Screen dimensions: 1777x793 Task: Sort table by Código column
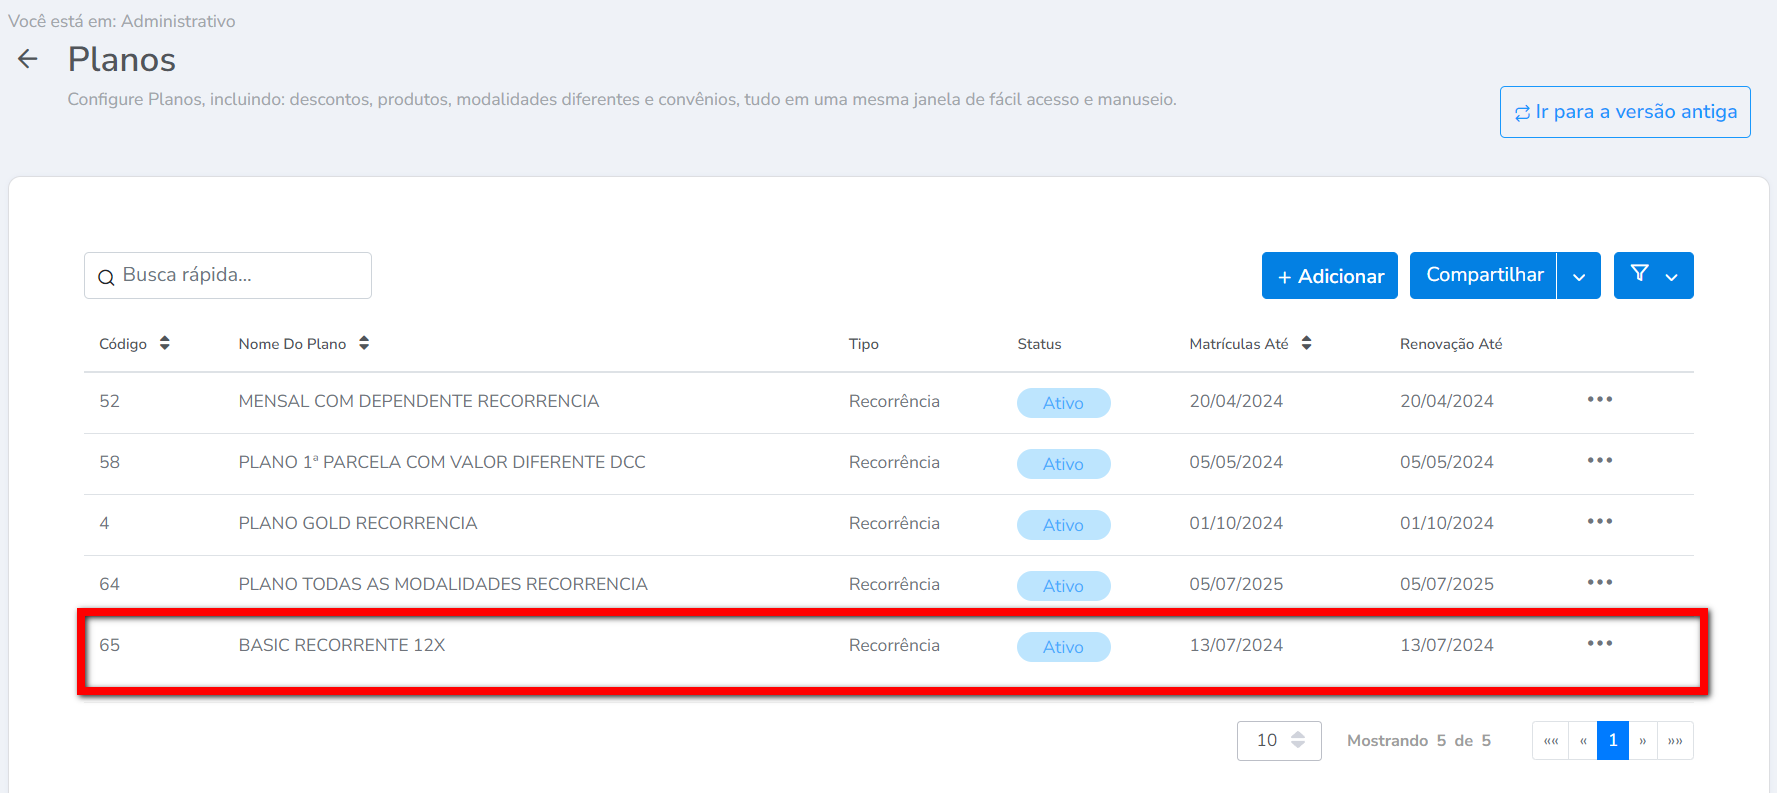[164, 344]
